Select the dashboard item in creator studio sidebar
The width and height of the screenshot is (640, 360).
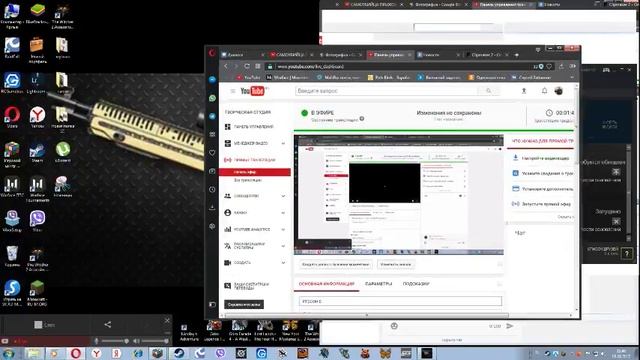(250, 127)
